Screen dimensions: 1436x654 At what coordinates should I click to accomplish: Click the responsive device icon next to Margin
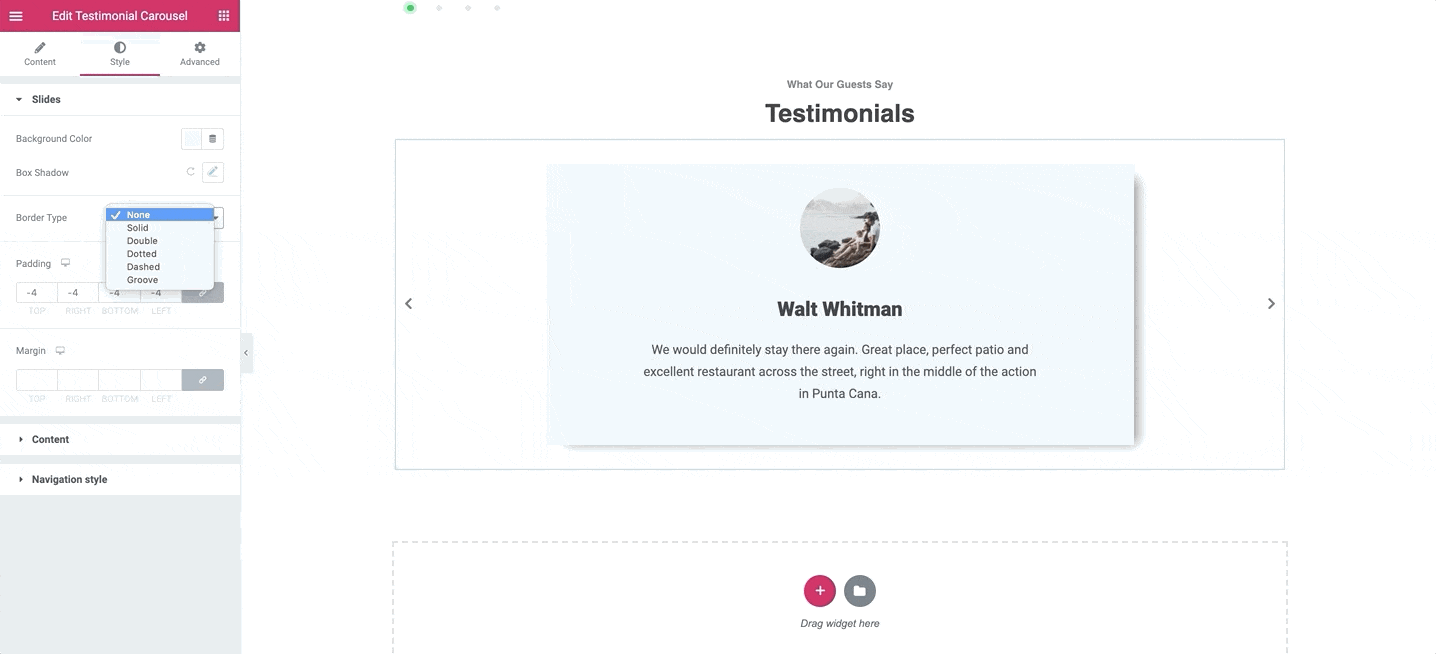tap(60, 351)
